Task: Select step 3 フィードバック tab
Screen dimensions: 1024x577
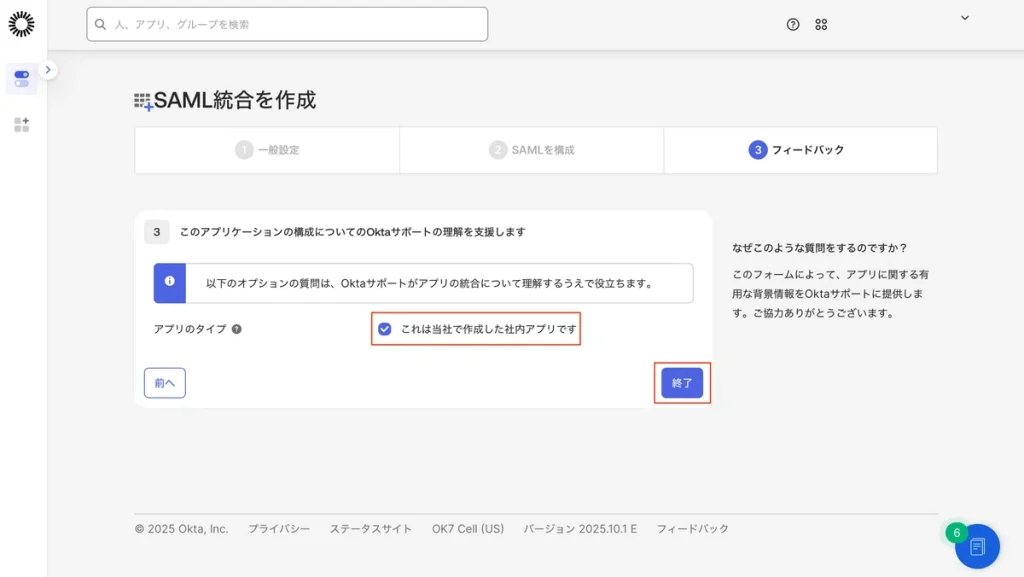Action: click(797, 150)
